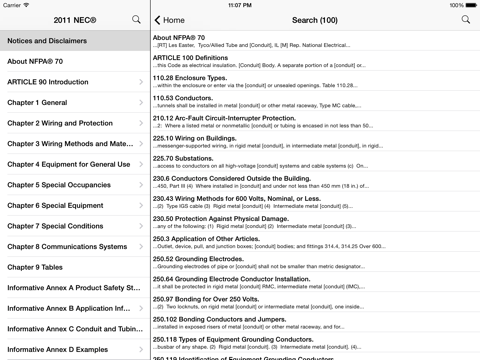The width and height of the screenshot is (480, 360).
Task: Expand Chapter 4 Equipment for General Use chevron
Action: (141, 164)
